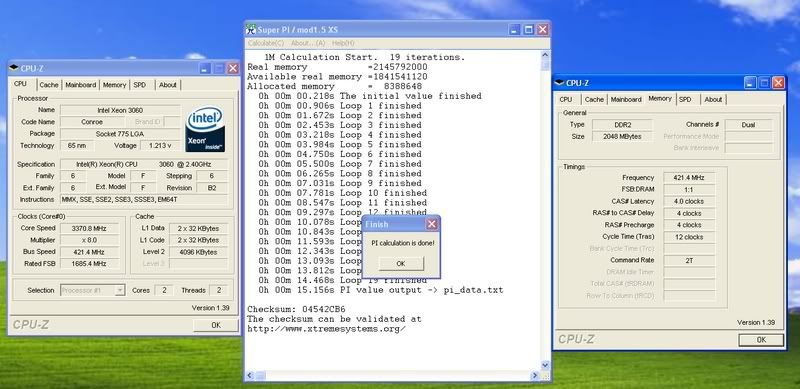
Task: Click the http://www.xtremesystems.org/ text line
Action: [327, 329]
